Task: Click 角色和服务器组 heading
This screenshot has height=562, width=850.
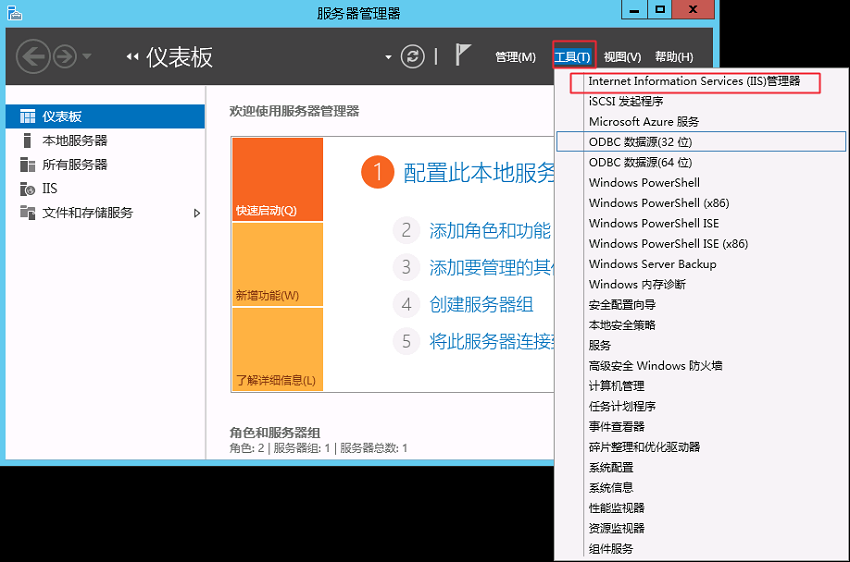Action: point(275,432)
